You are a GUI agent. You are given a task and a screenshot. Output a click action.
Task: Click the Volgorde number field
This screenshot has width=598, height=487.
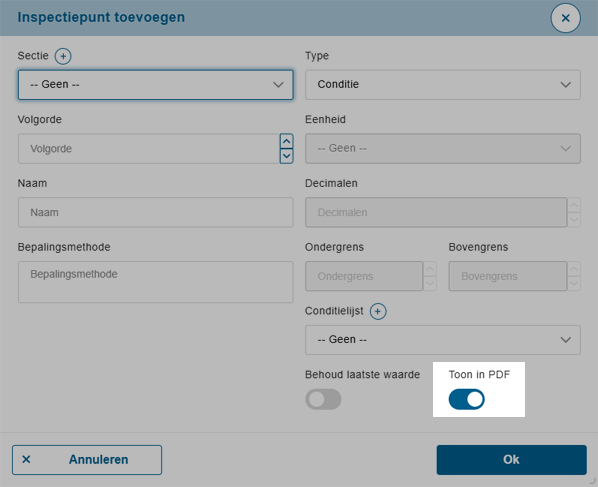pyautogui.click(x=149, y=148)
